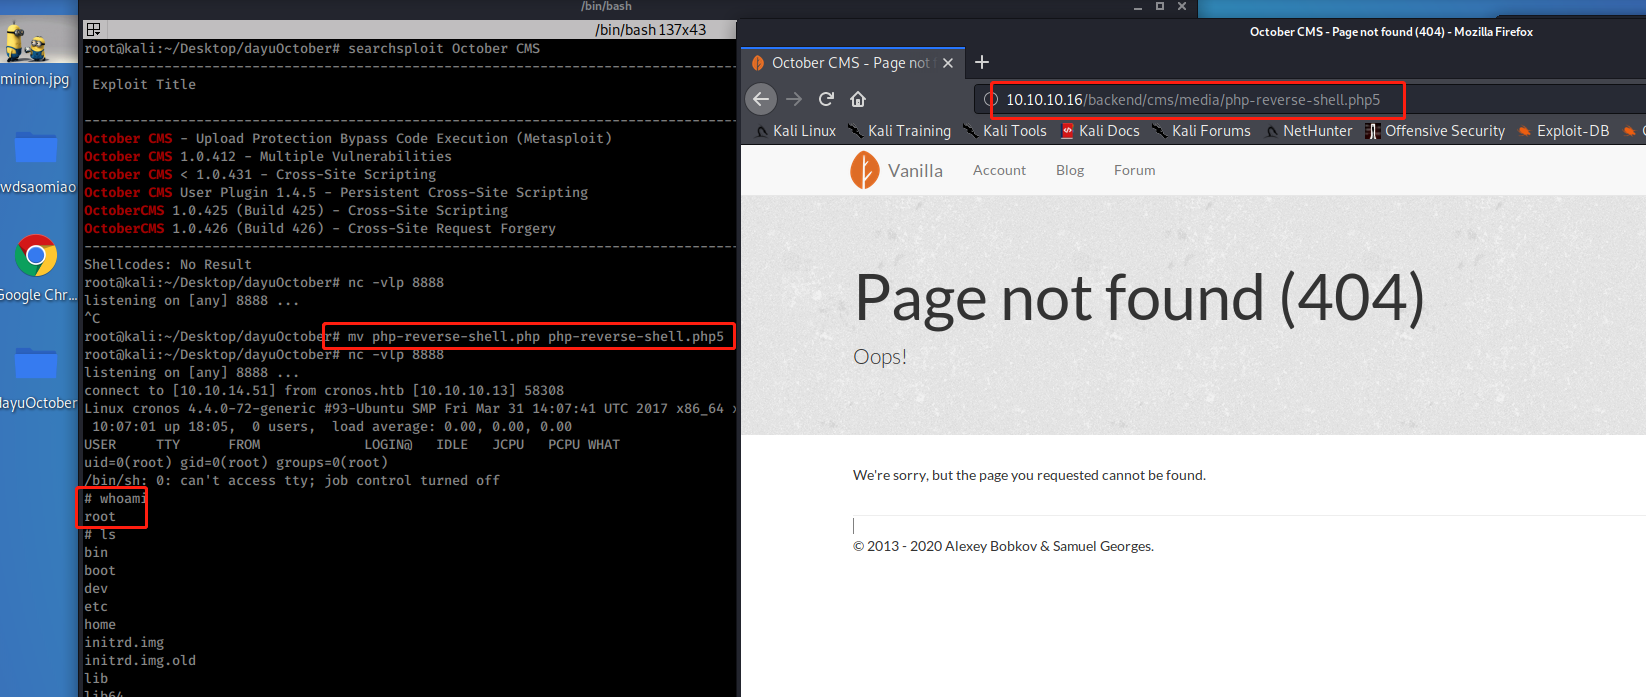The height and width of the screenshot is (697, 1646).
Task: Open the dayuOctober desktop folder
Action: pos(38,377)
